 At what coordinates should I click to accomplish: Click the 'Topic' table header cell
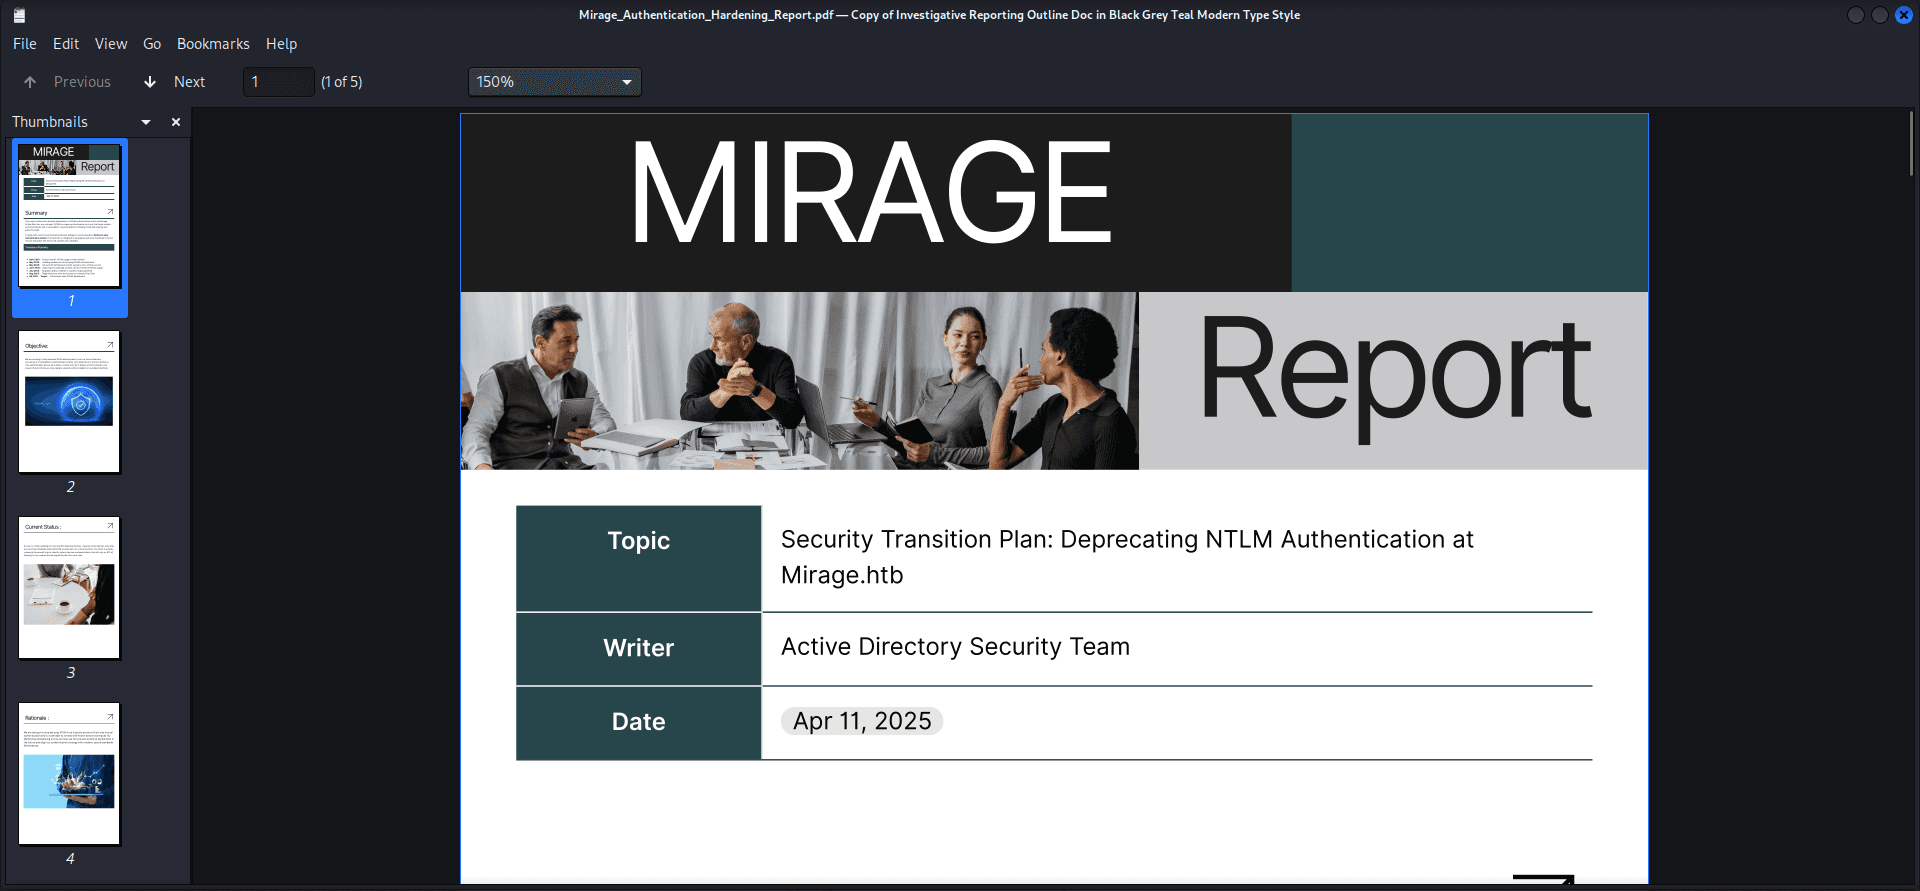tap(639, 559)
